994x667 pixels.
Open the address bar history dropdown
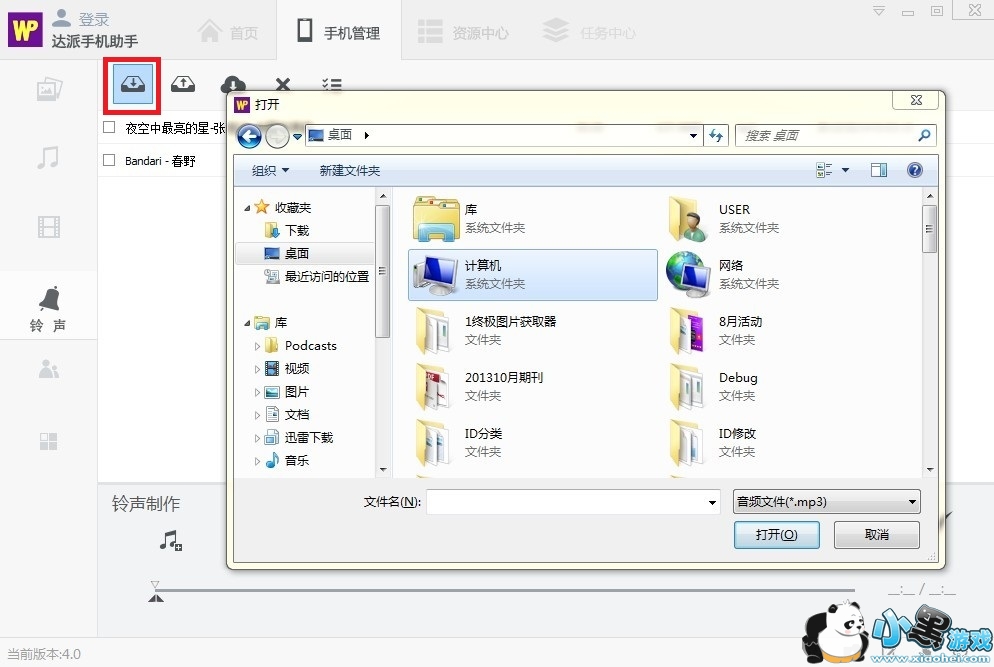coord(694,135)
